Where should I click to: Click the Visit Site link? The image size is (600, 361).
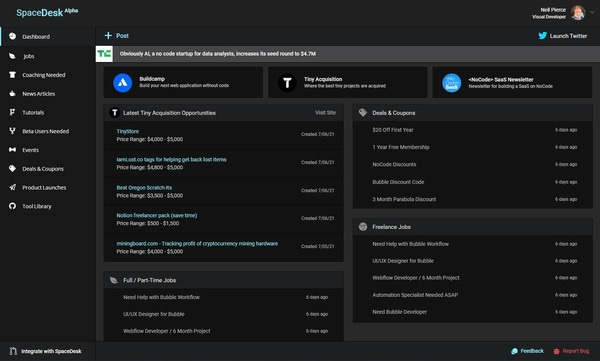[325, 113]
